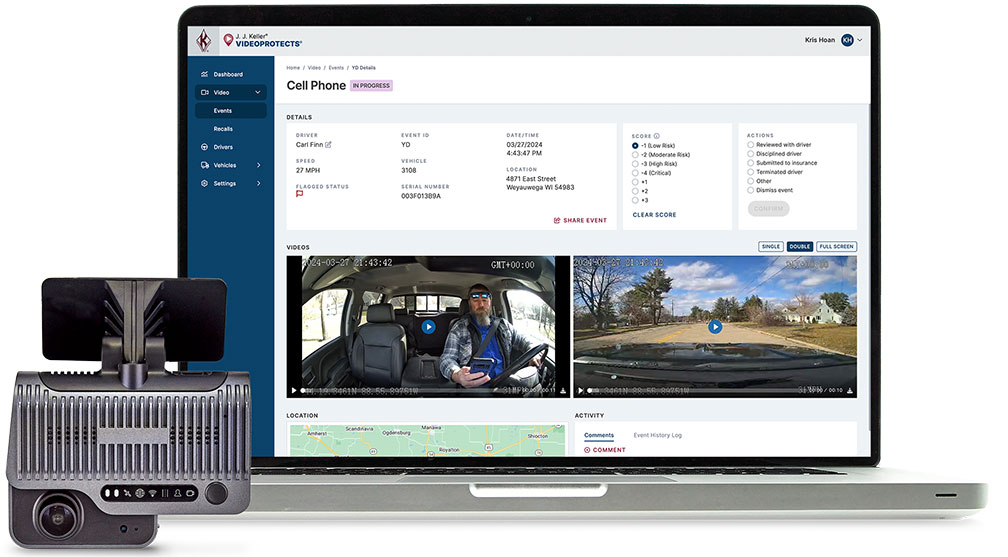Expand the Vehicles sidebar submenu
Viewport: 1008px width, 557px height.
tap(258, 165)
